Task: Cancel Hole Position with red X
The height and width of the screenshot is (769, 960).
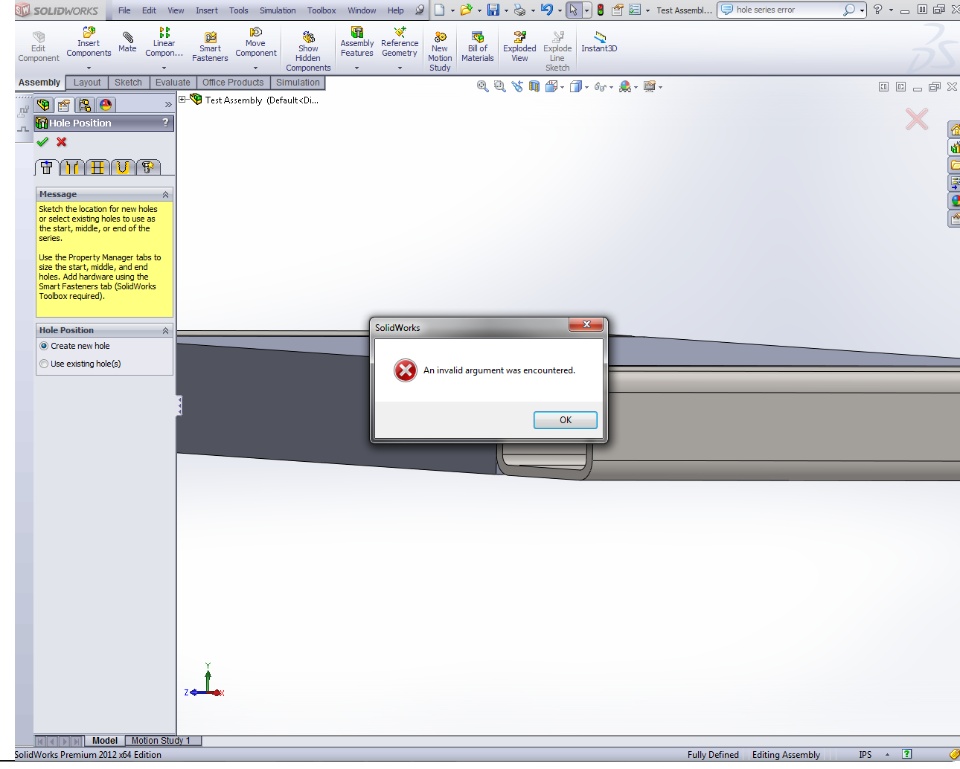Action: pyautogui.click(x=61, y=142)
